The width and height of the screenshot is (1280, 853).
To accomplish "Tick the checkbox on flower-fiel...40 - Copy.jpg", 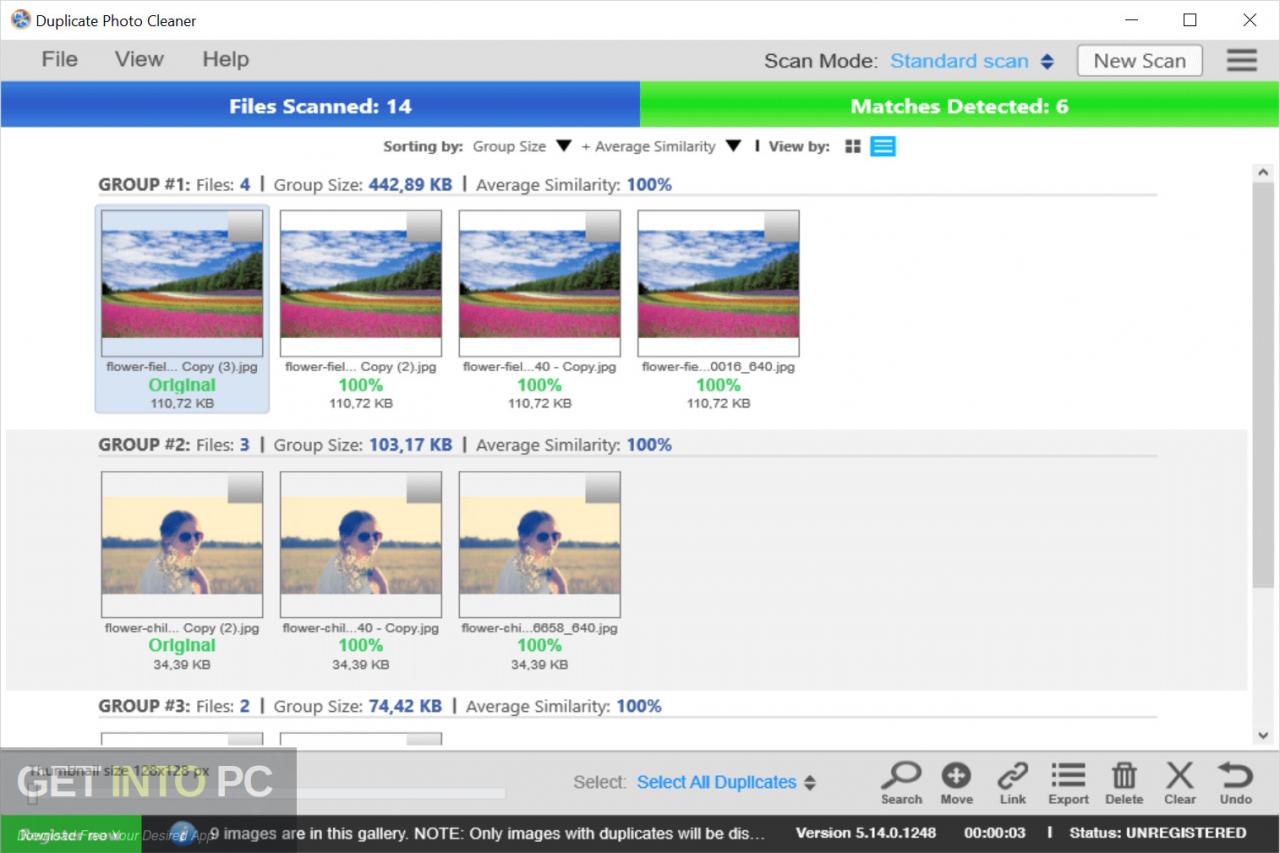I will click(x=604, y=226).
